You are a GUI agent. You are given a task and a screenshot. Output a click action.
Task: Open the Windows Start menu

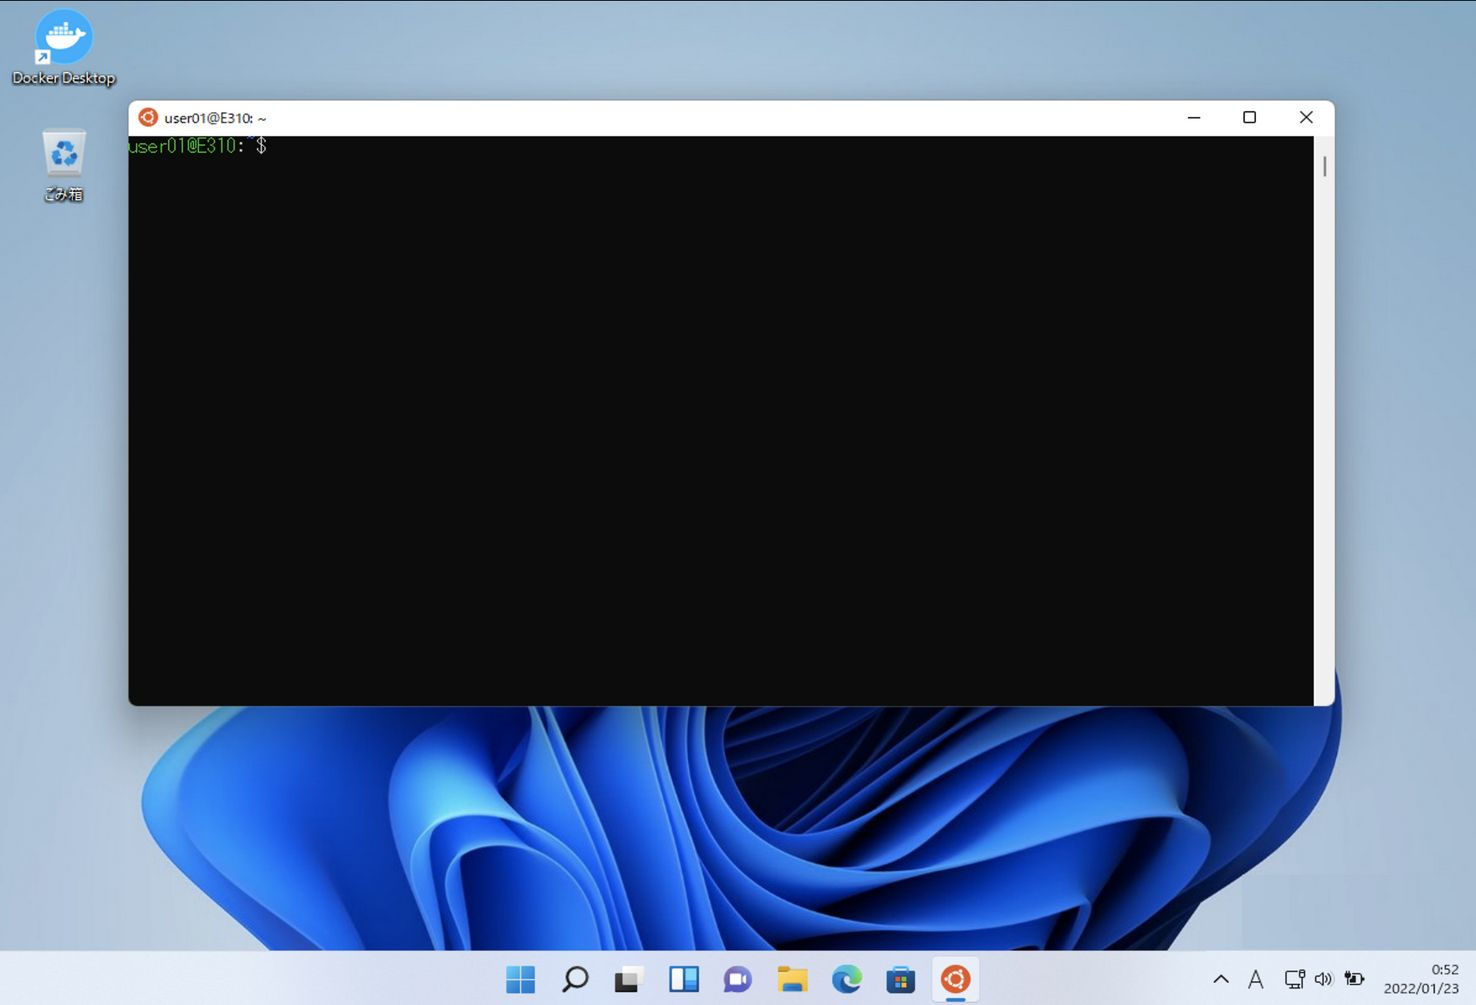tap(520, 979)
